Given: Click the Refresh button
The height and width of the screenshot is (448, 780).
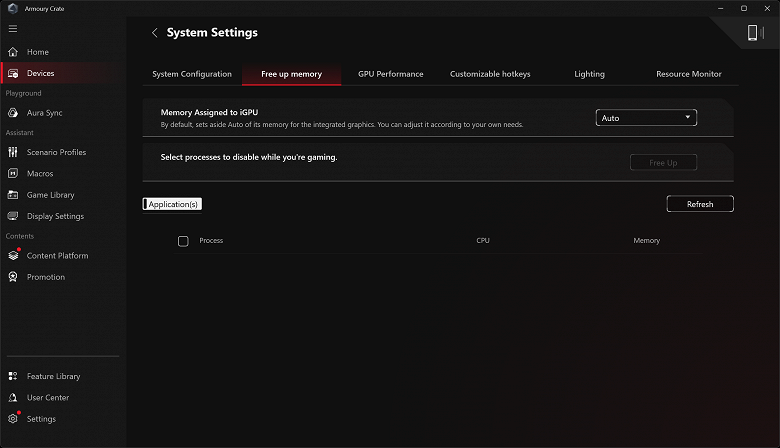Looking at the screenshot, I should point(700,204).
